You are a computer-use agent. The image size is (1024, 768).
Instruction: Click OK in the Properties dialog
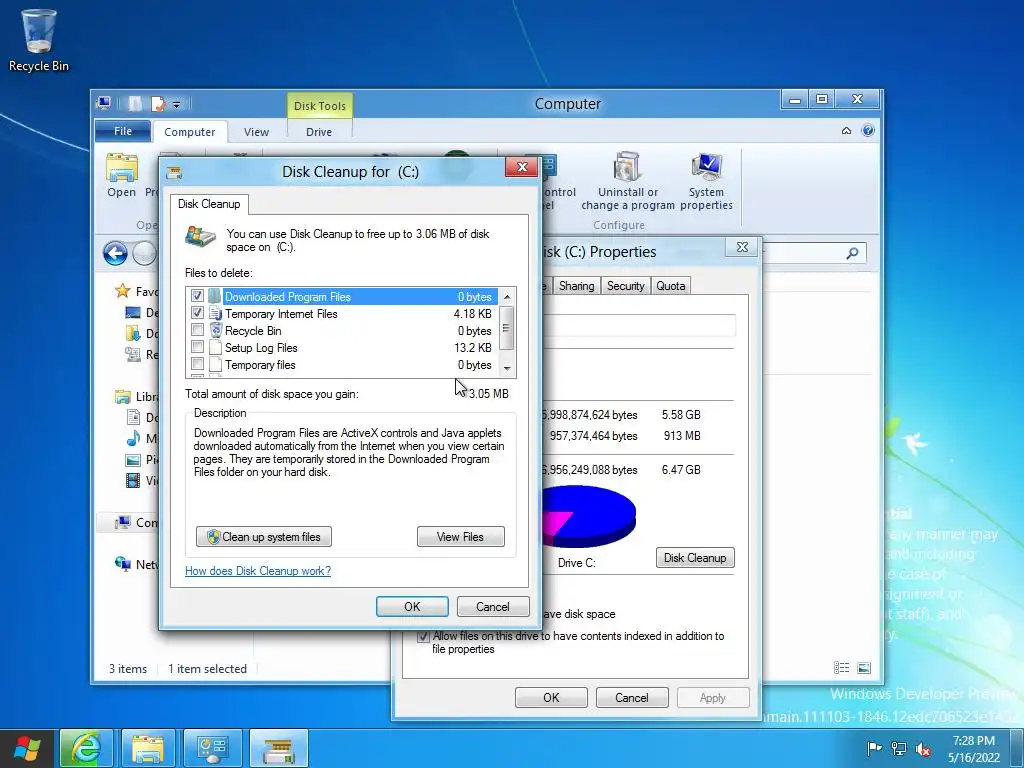551,697
